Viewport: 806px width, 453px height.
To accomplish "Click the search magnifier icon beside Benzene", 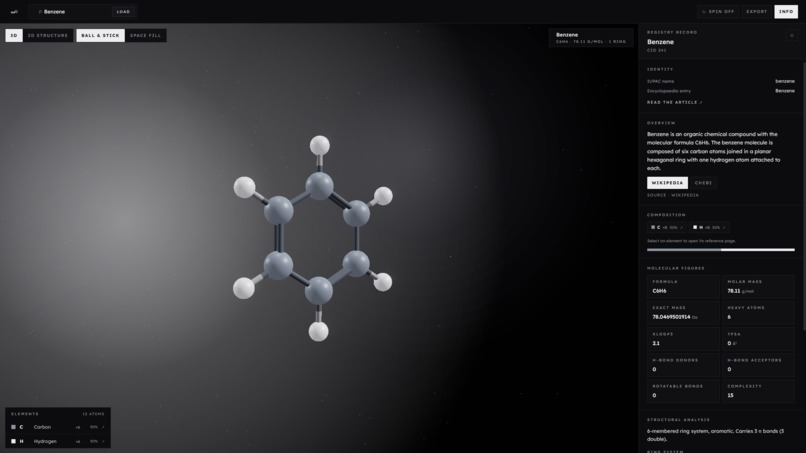I will [40, 11].
